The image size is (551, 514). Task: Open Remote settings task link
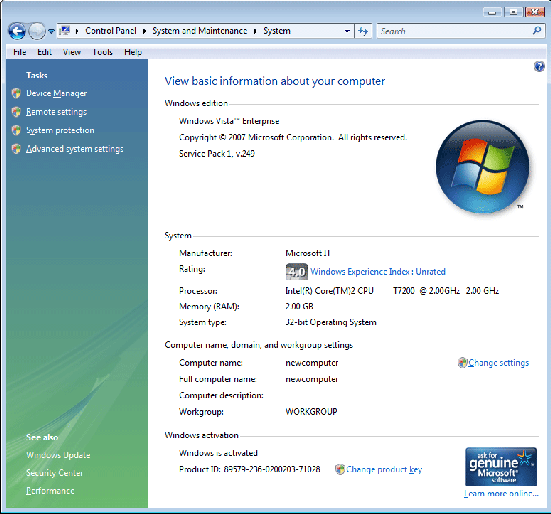tap(57, 112)
